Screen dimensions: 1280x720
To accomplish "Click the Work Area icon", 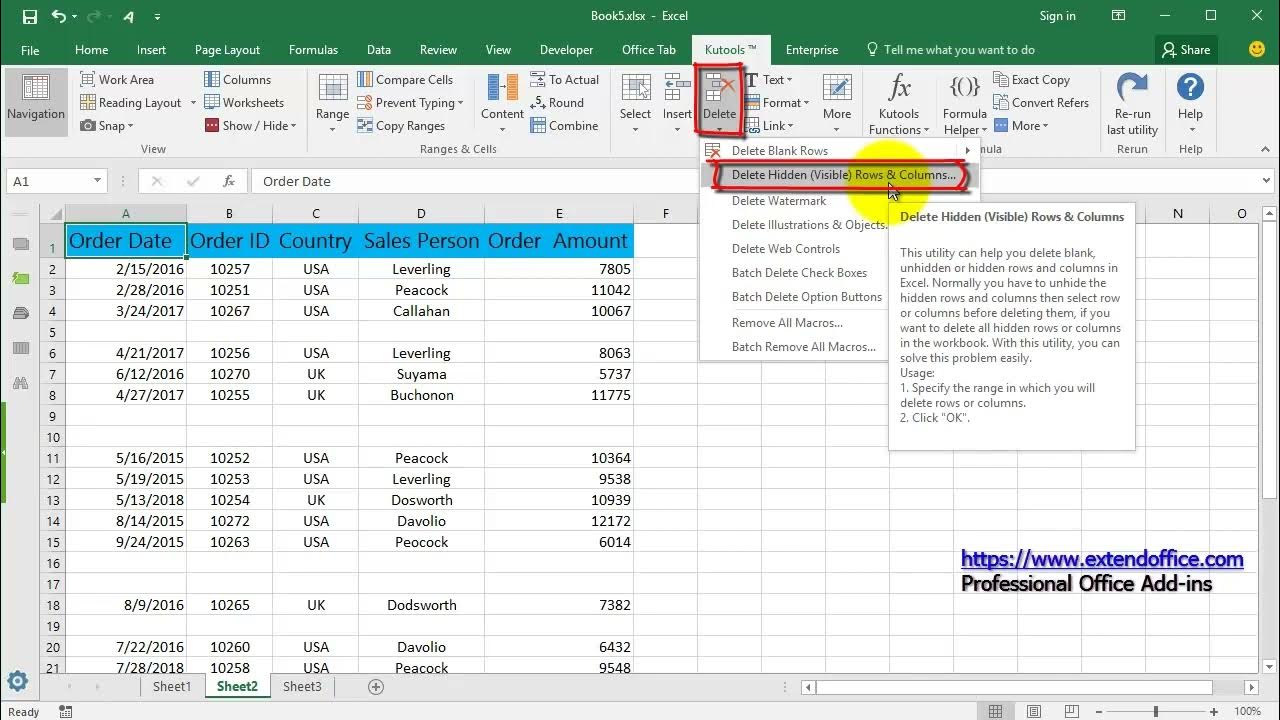I will (88, 80).
